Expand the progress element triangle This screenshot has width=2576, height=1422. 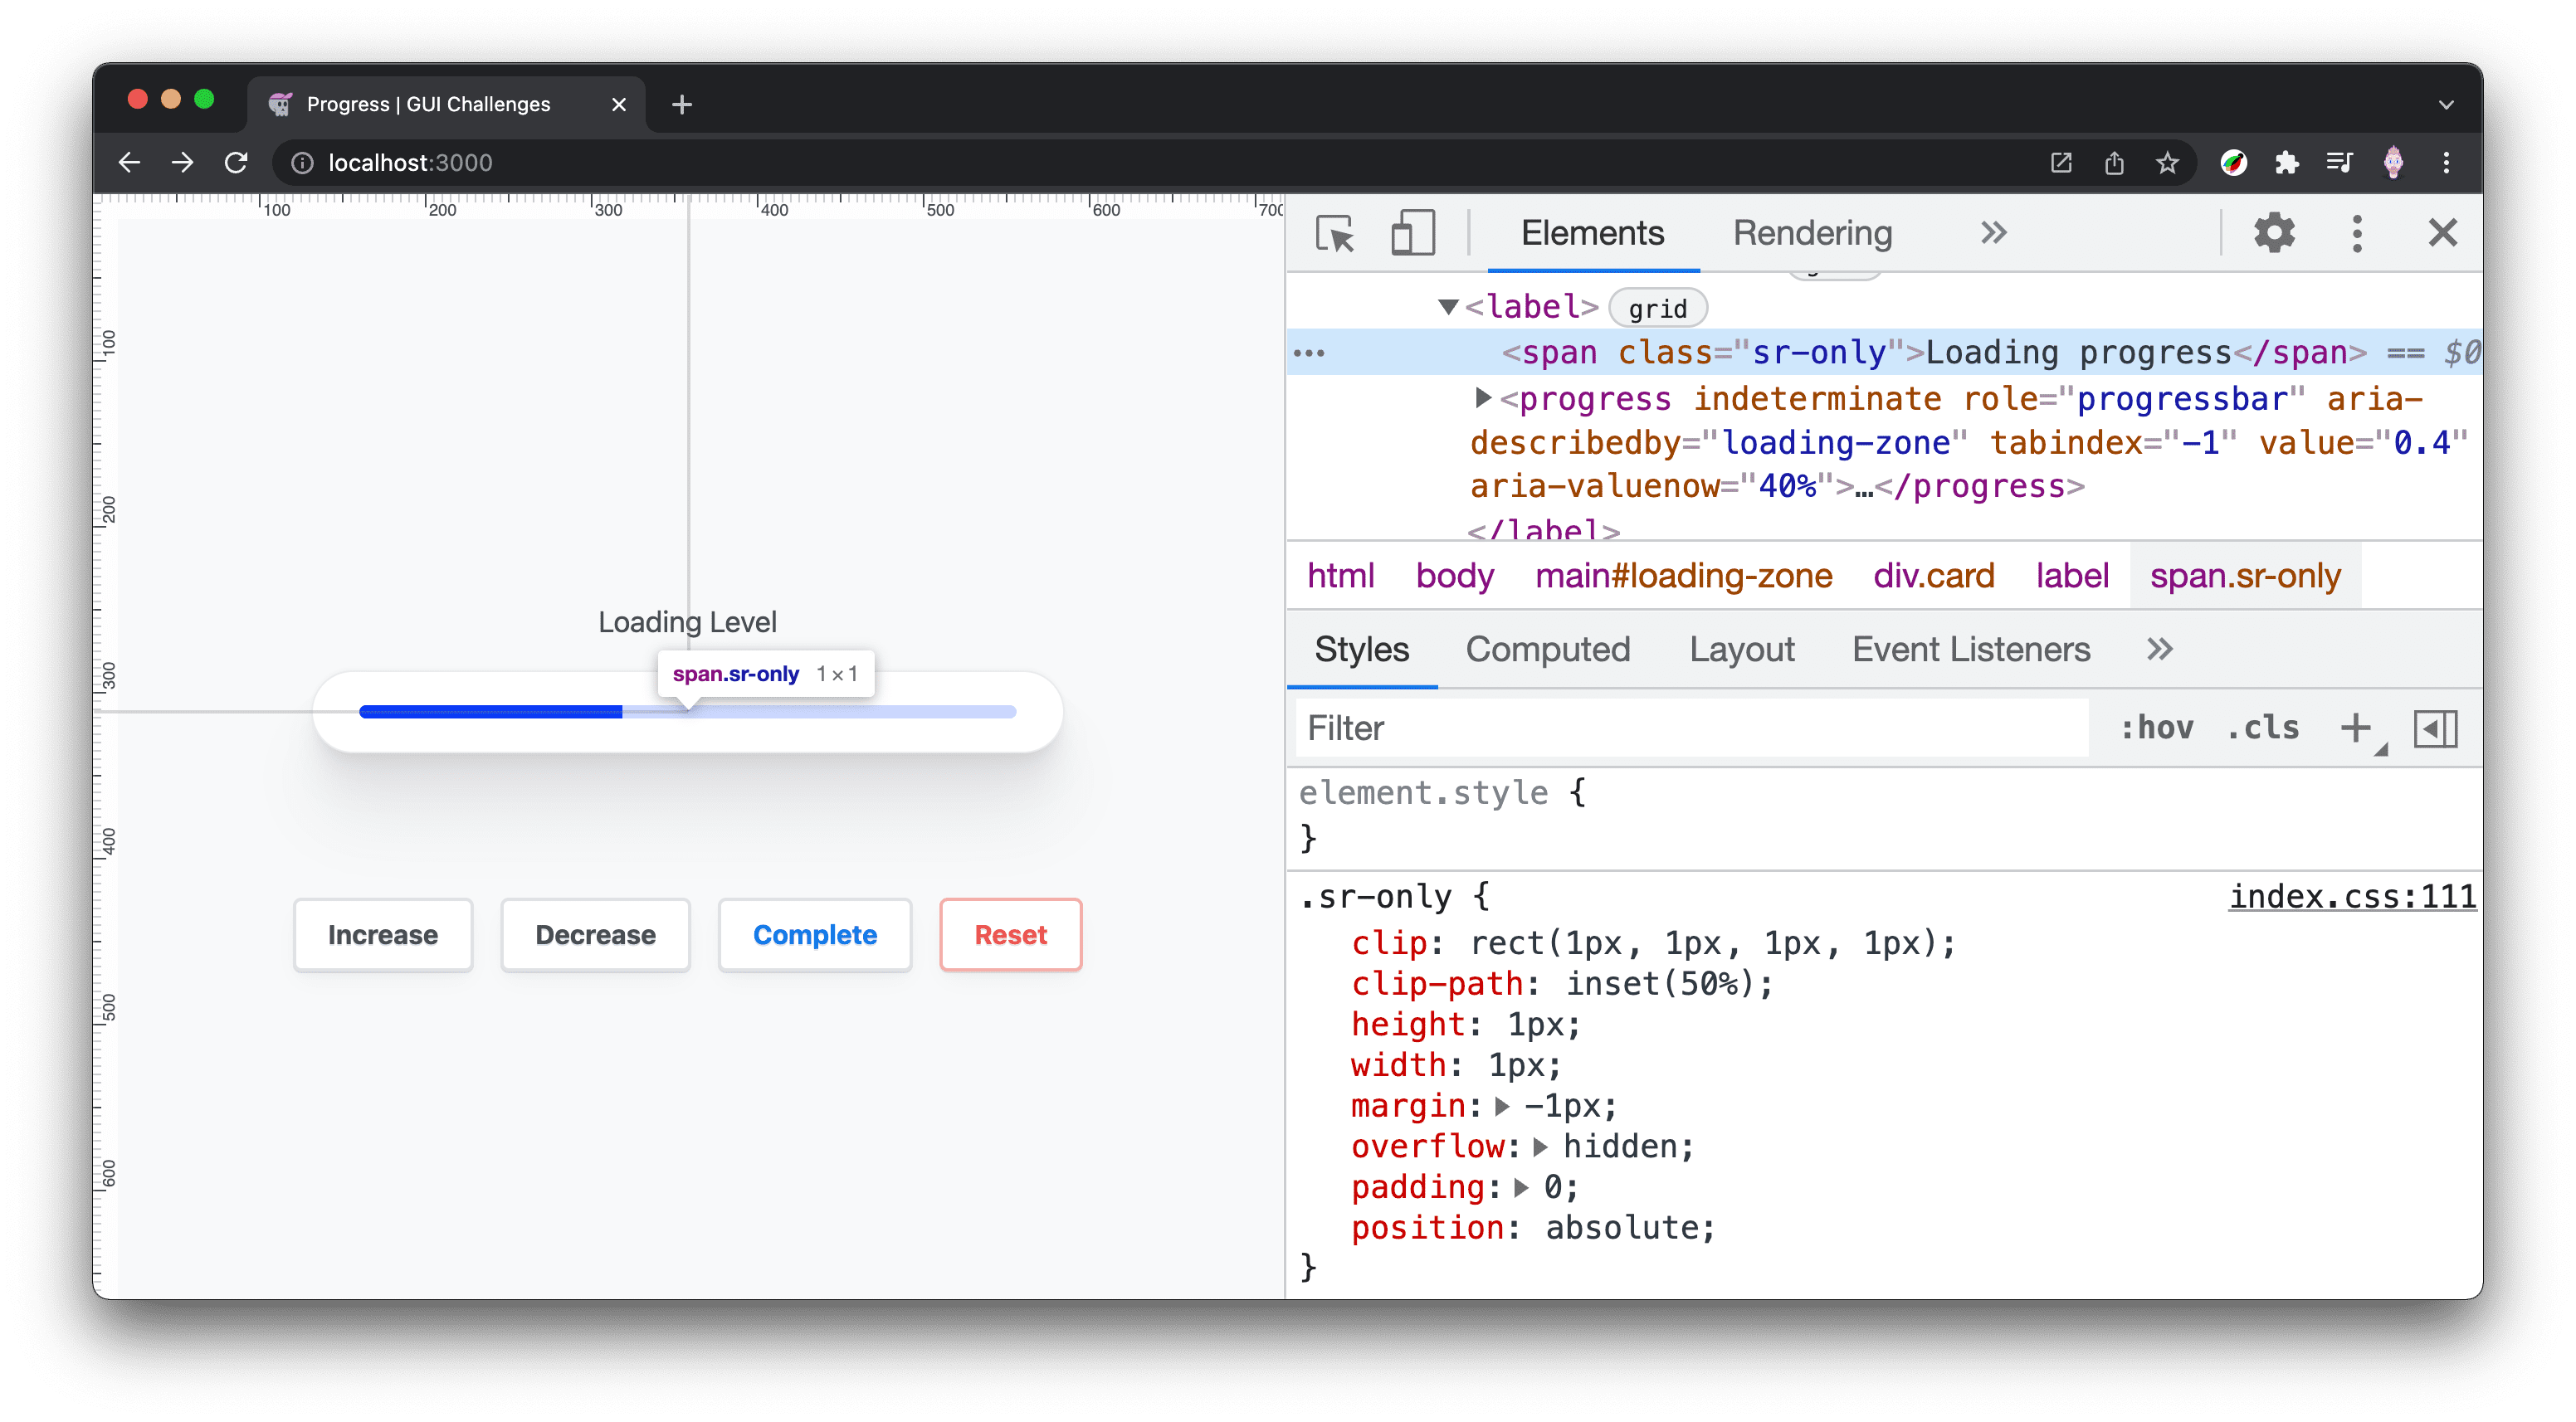1480,397
